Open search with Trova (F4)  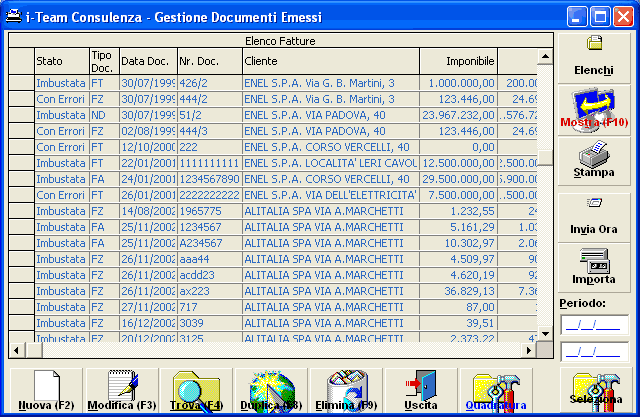click(x=196, y=391)
